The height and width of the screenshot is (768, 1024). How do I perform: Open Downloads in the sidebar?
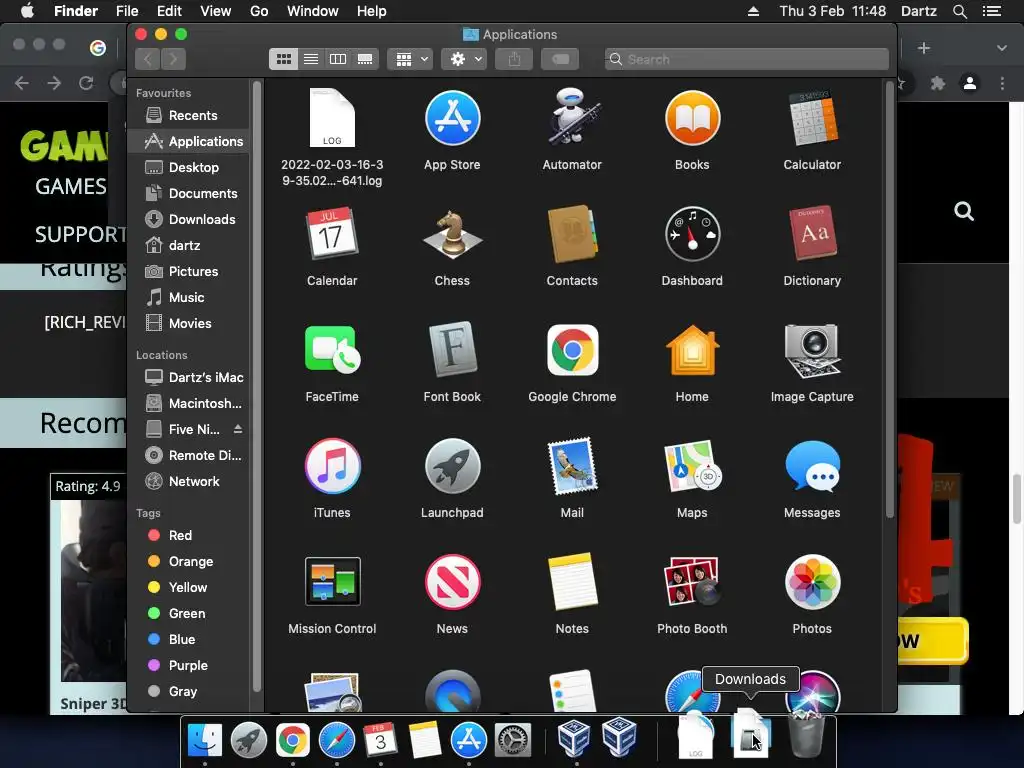pyautogui.click(x=189, y=219)
